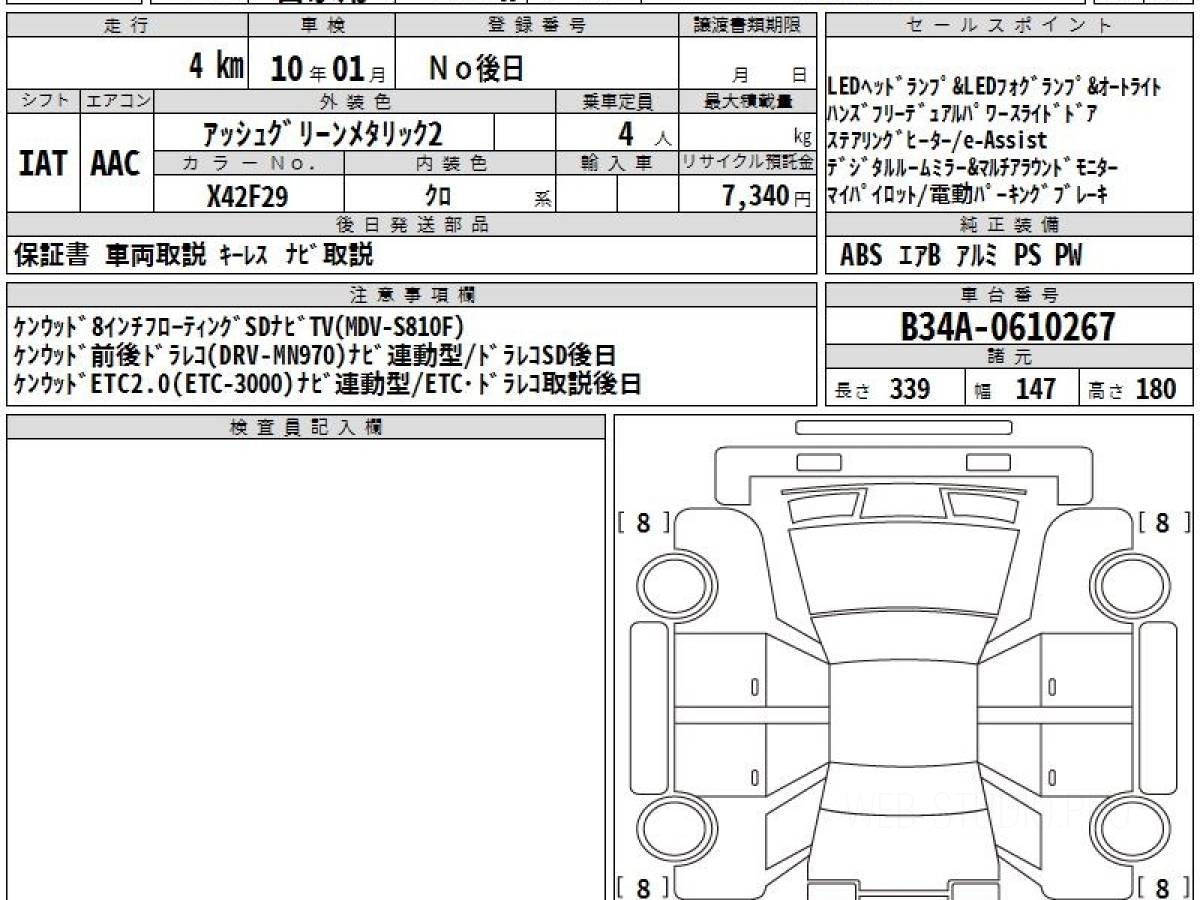Image resolution: width=1200 pixels, height=900 pixels.
Task: Select "保証書" in later-shipped parts
Action: (51, 256)
